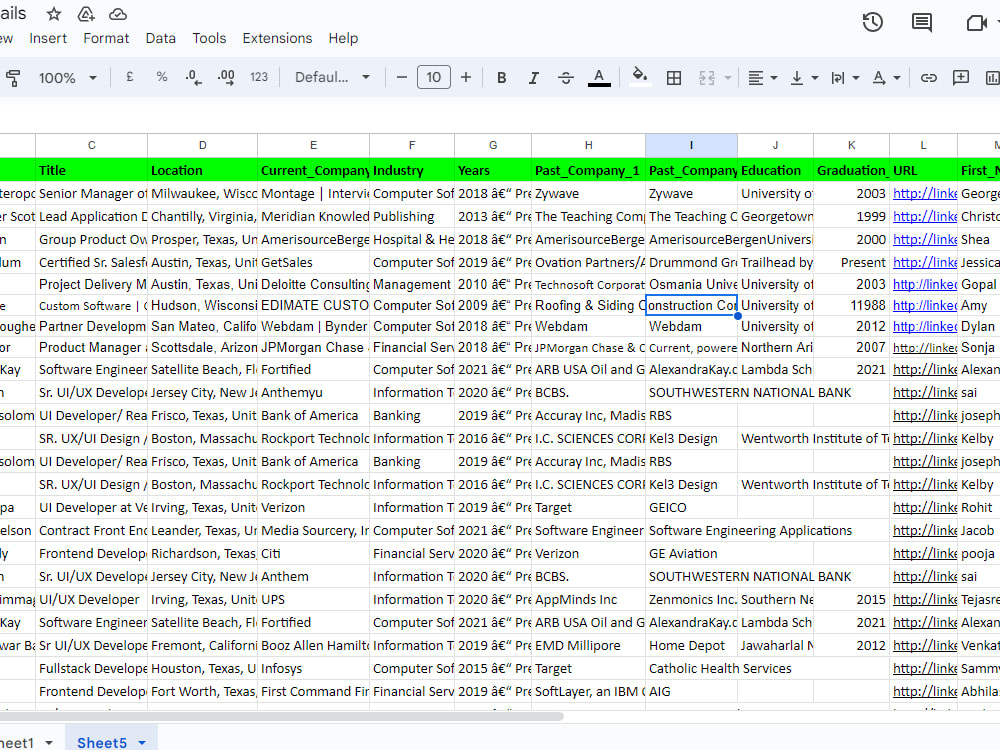This screenshot has height=750, width=1000.
Task: Select the GetSales company cell
Action: click(x=313, y=262)
